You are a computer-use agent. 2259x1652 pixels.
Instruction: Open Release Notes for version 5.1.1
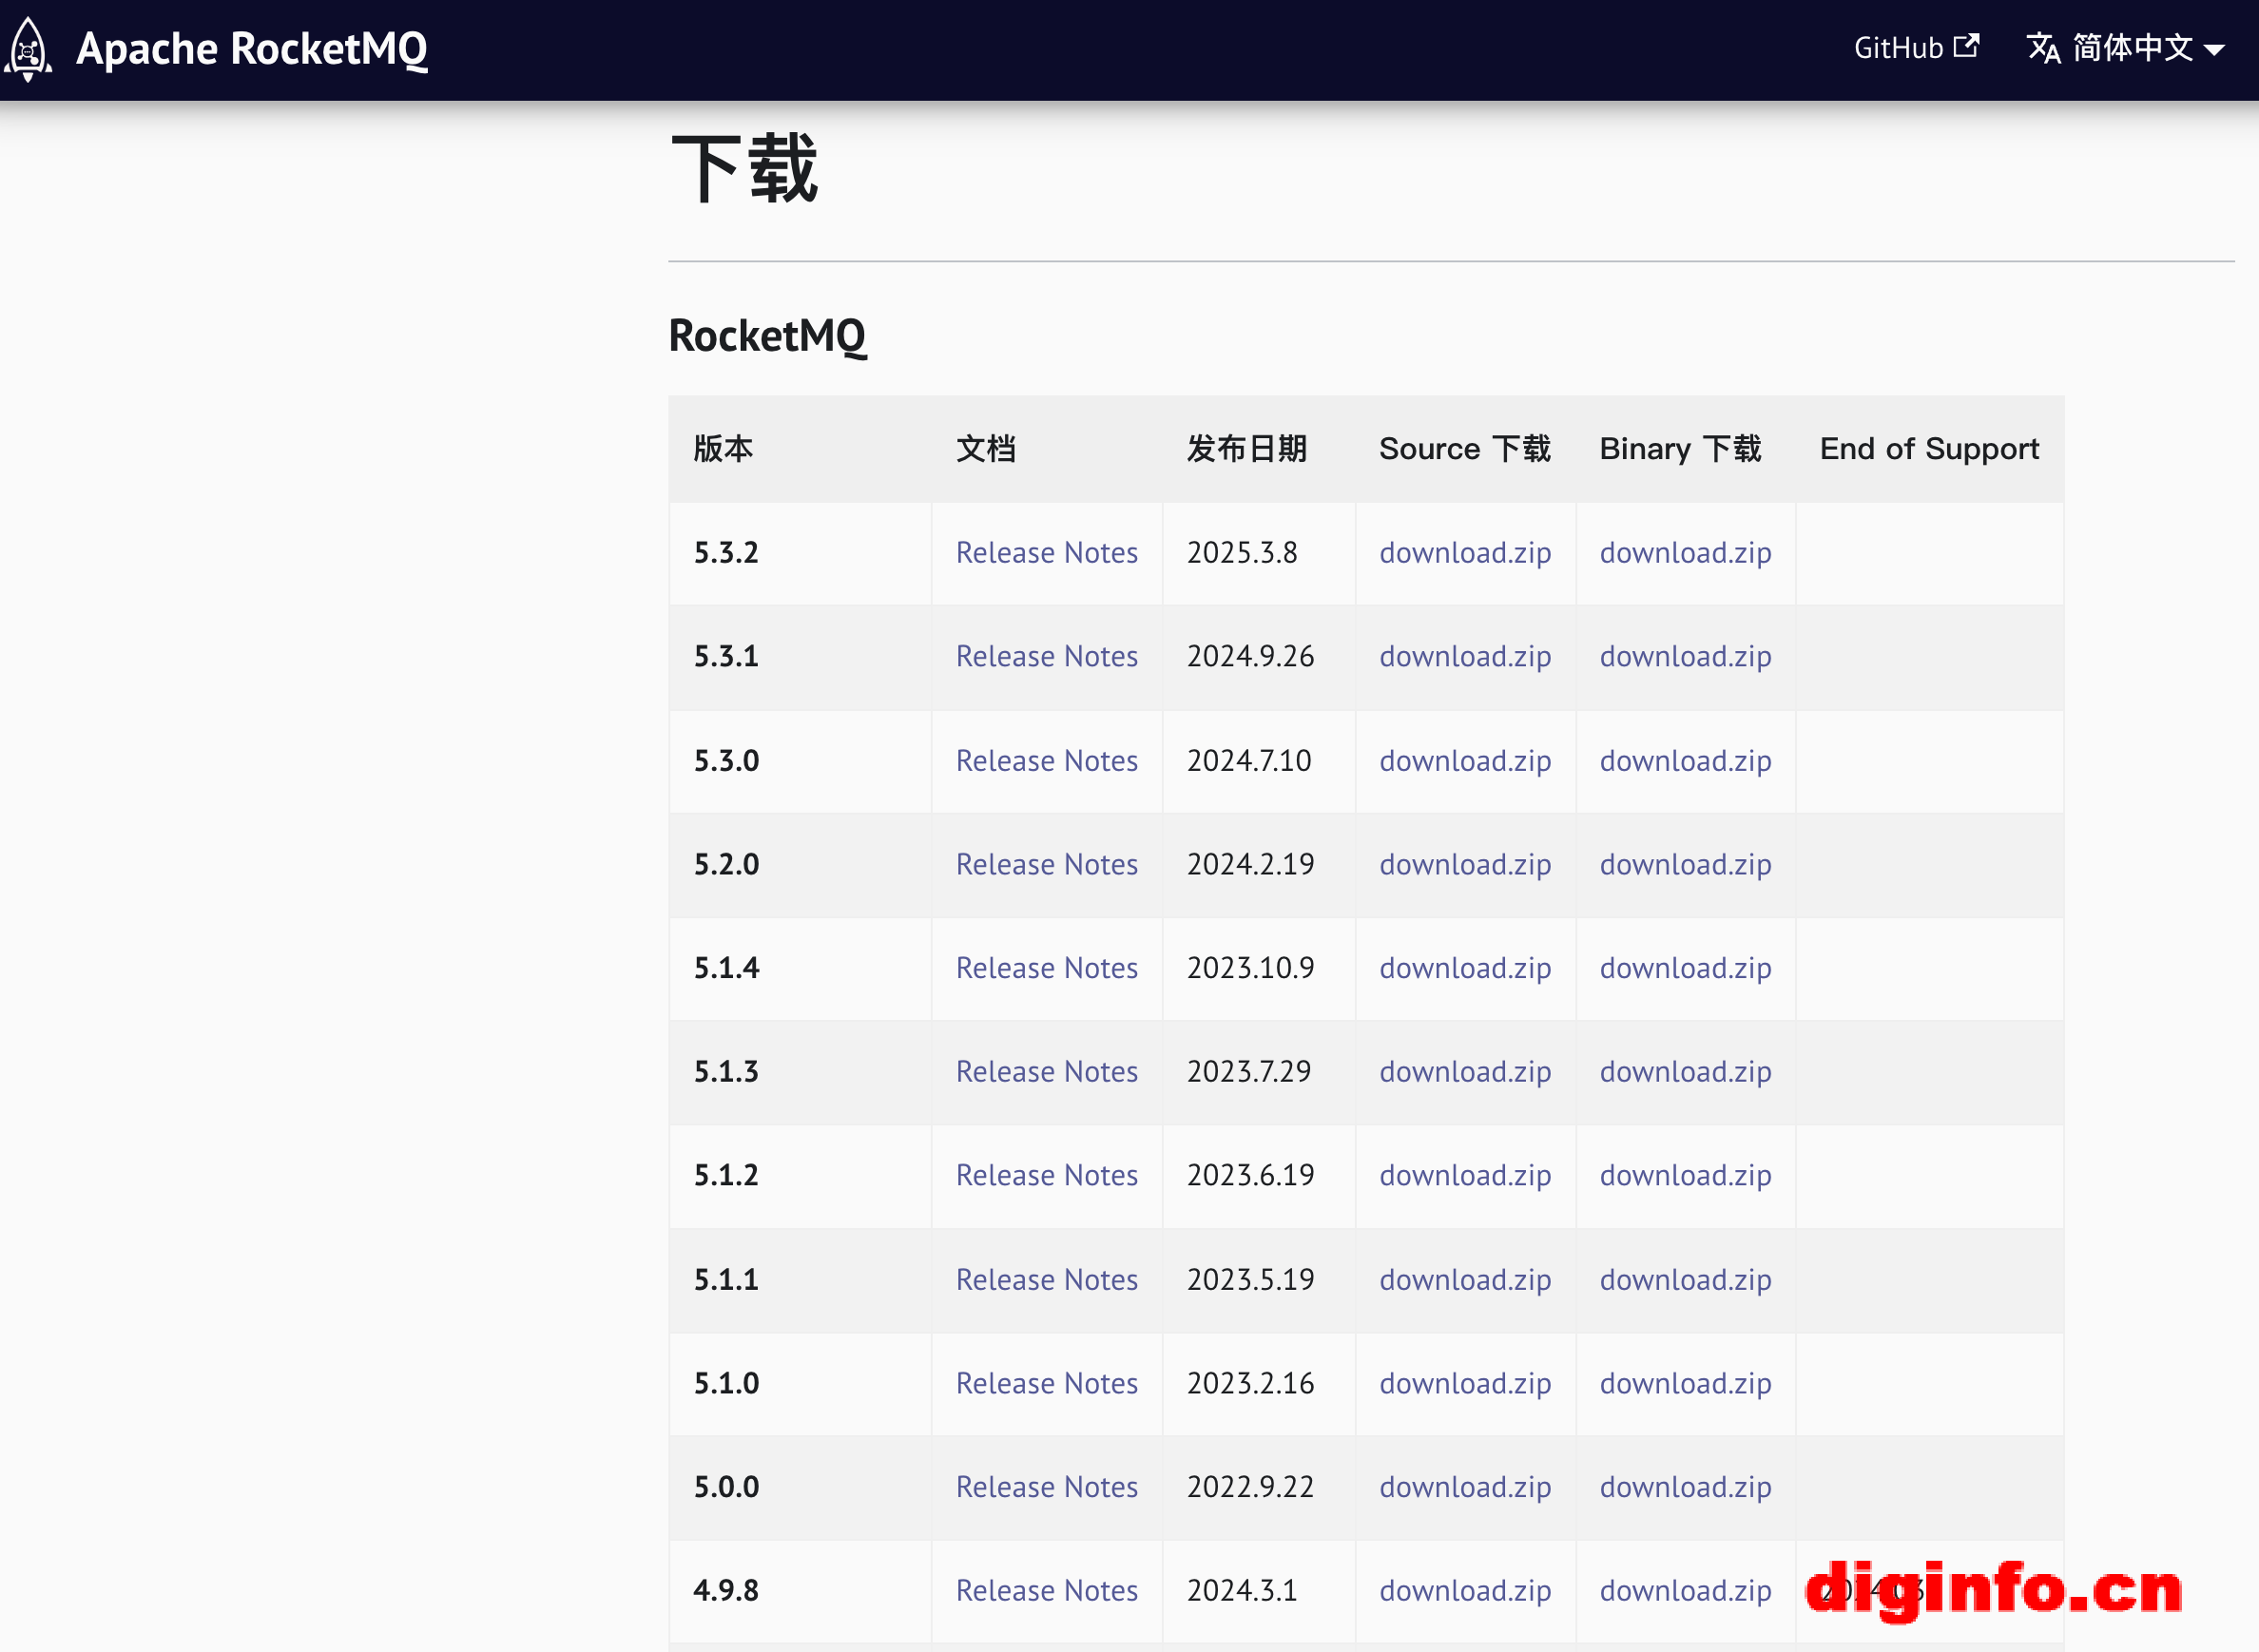1046,1280
